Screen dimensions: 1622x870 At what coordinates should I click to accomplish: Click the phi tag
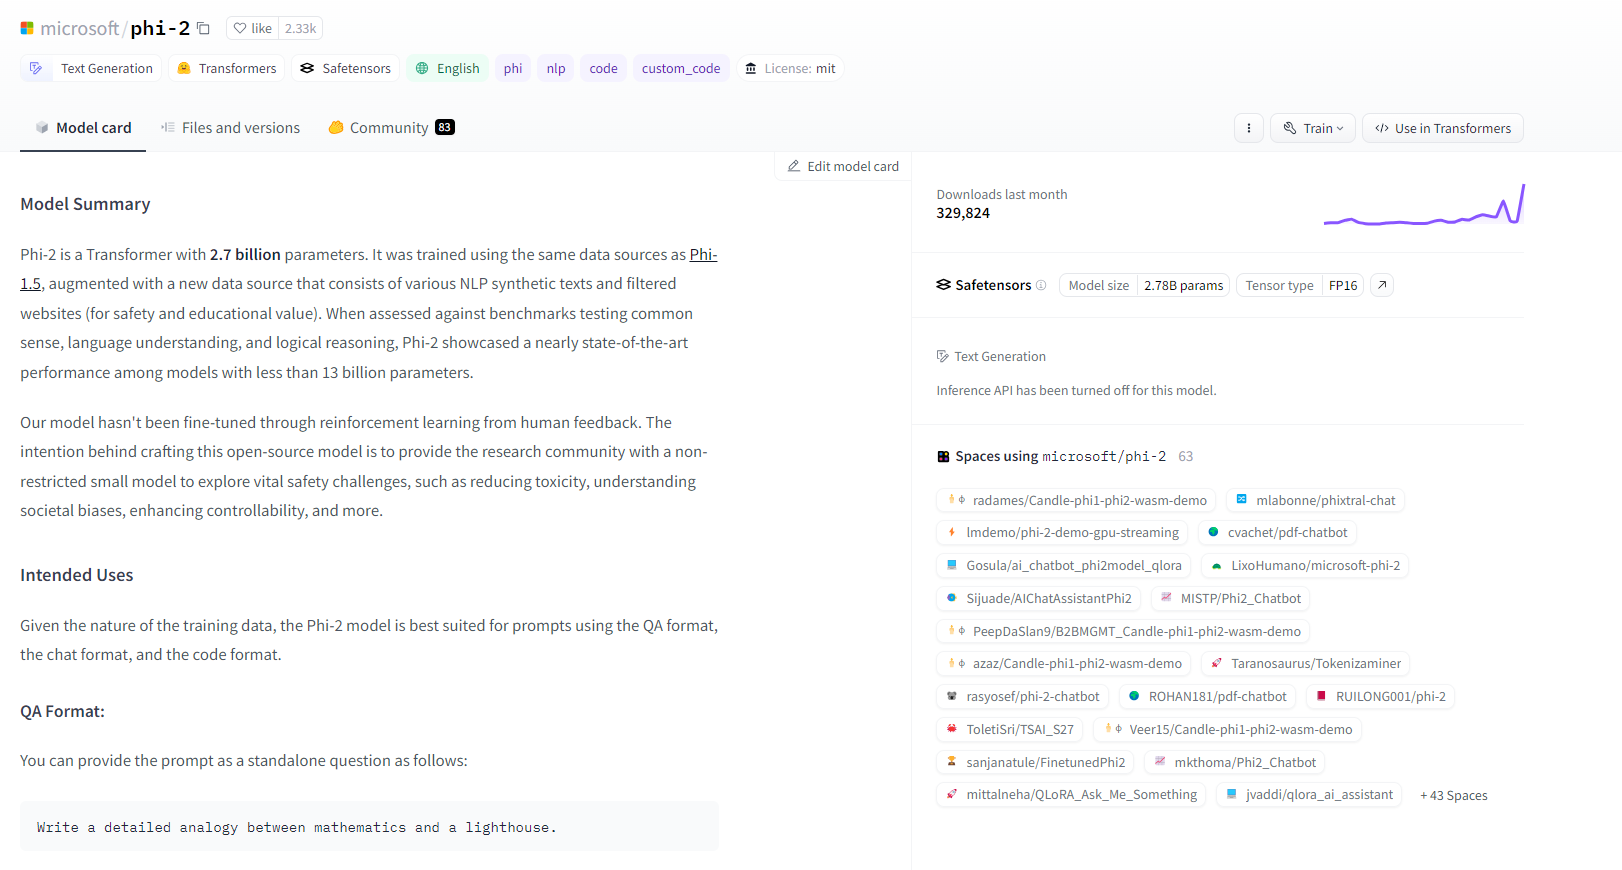click(x=513, y=68)
